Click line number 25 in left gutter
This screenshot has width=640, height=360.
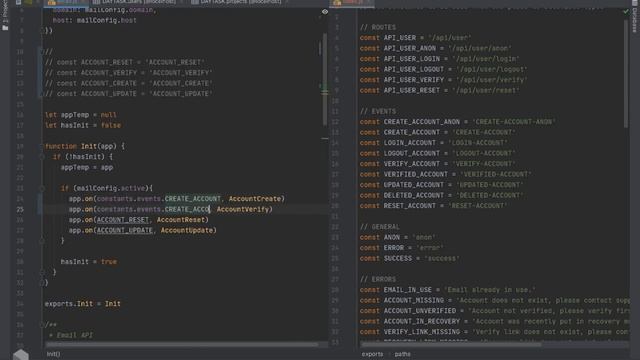pyautogui.click(x=20, y=209)
